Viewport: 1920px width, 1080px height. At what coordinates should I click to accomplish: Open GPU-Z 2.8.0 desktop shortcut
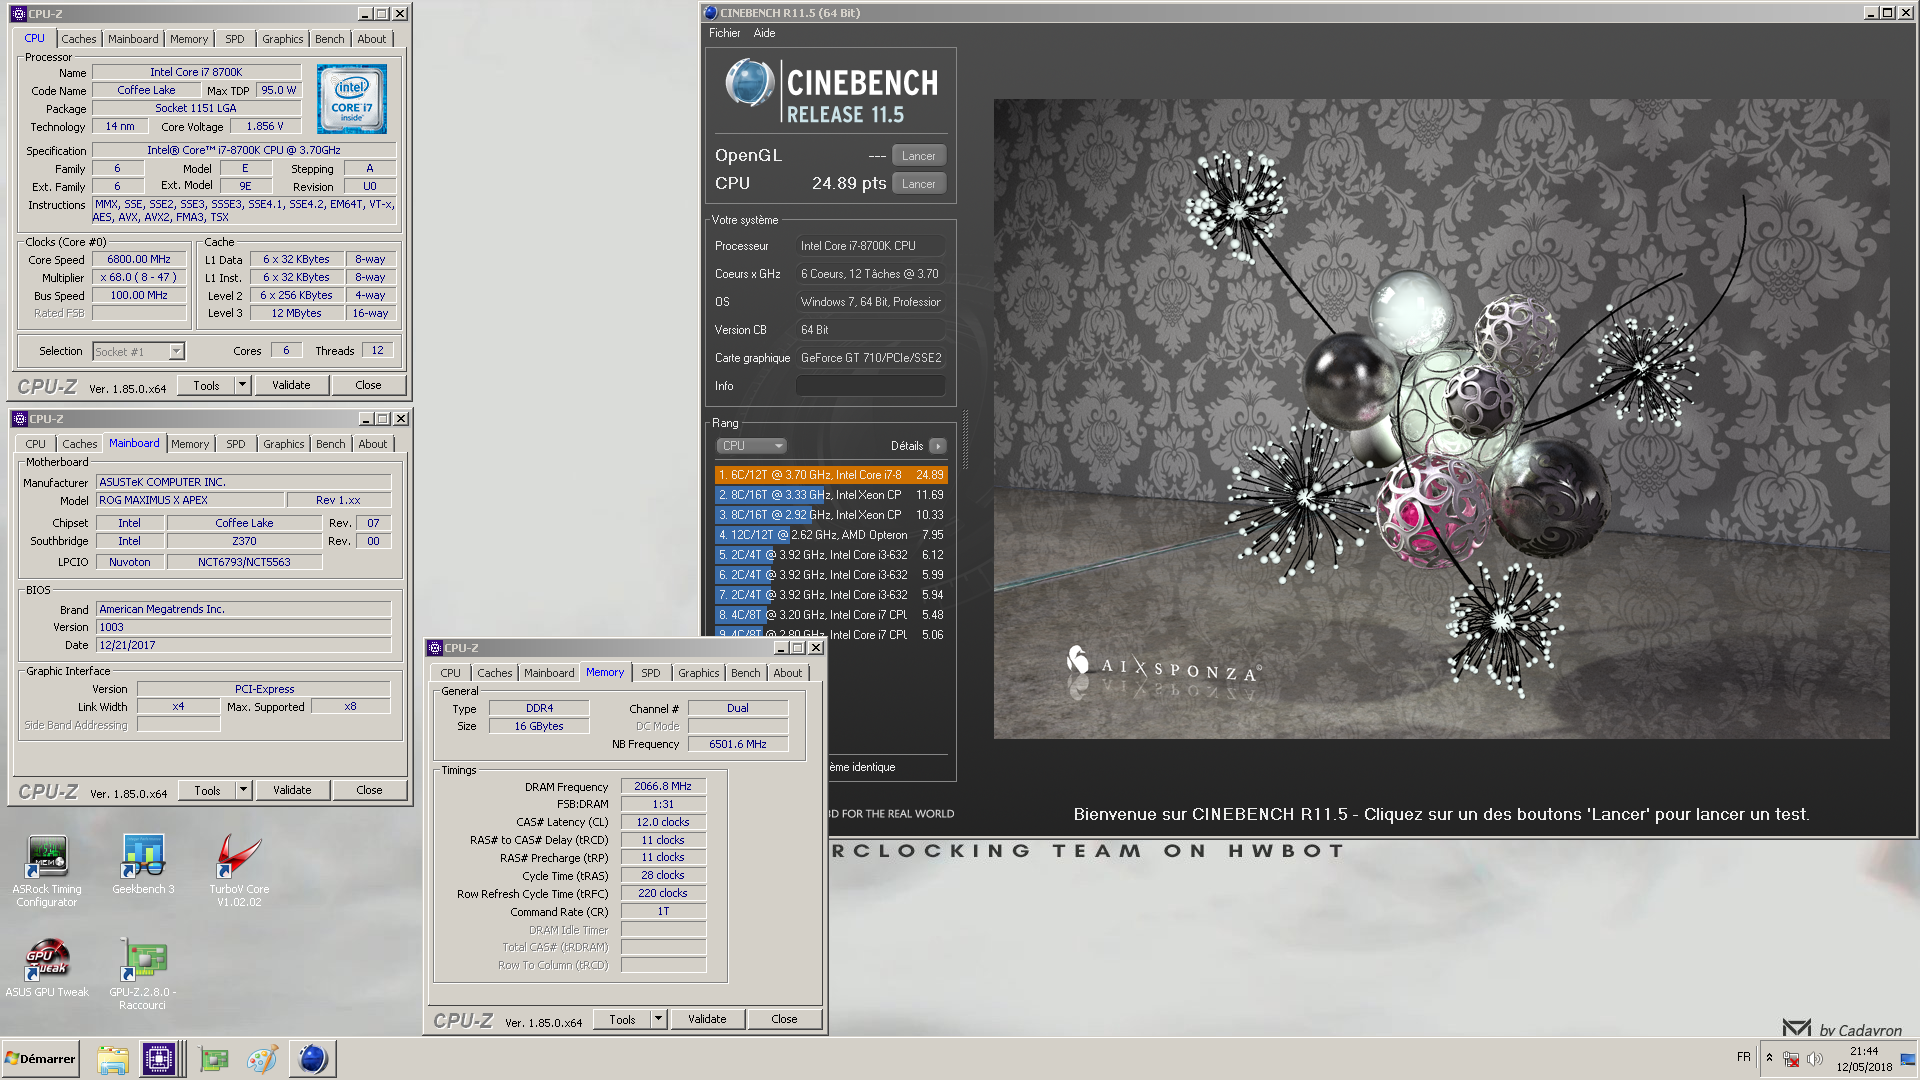(143, 974)
